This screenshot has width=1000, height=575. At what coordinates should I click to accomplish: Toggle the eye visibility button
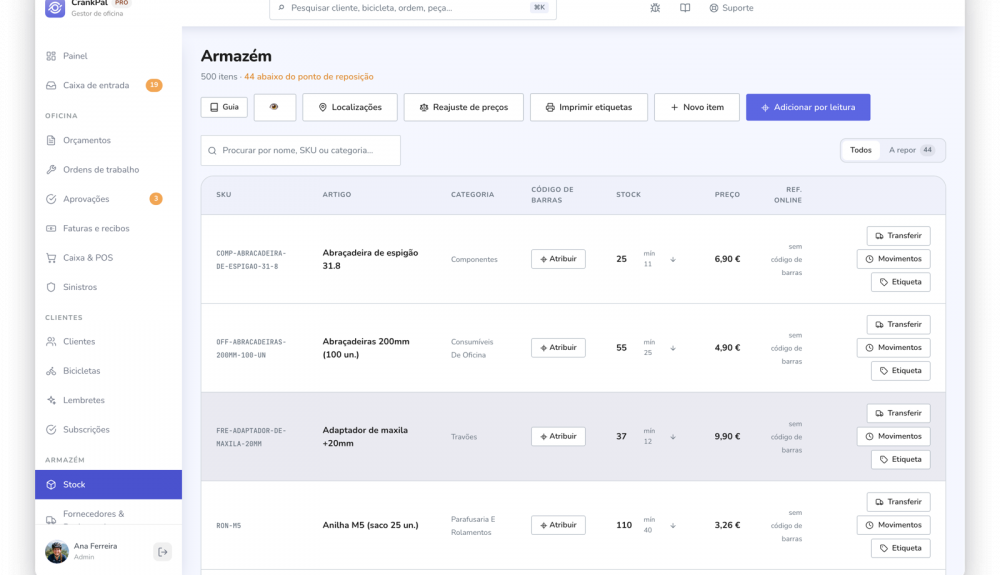[x=274, y=107]
